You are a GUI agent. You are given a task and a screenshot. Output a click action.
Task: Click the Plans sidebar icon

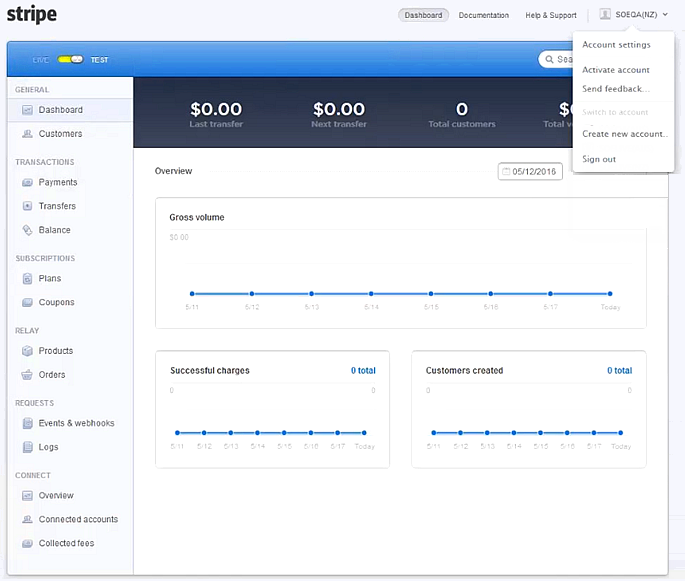[27, 278]
